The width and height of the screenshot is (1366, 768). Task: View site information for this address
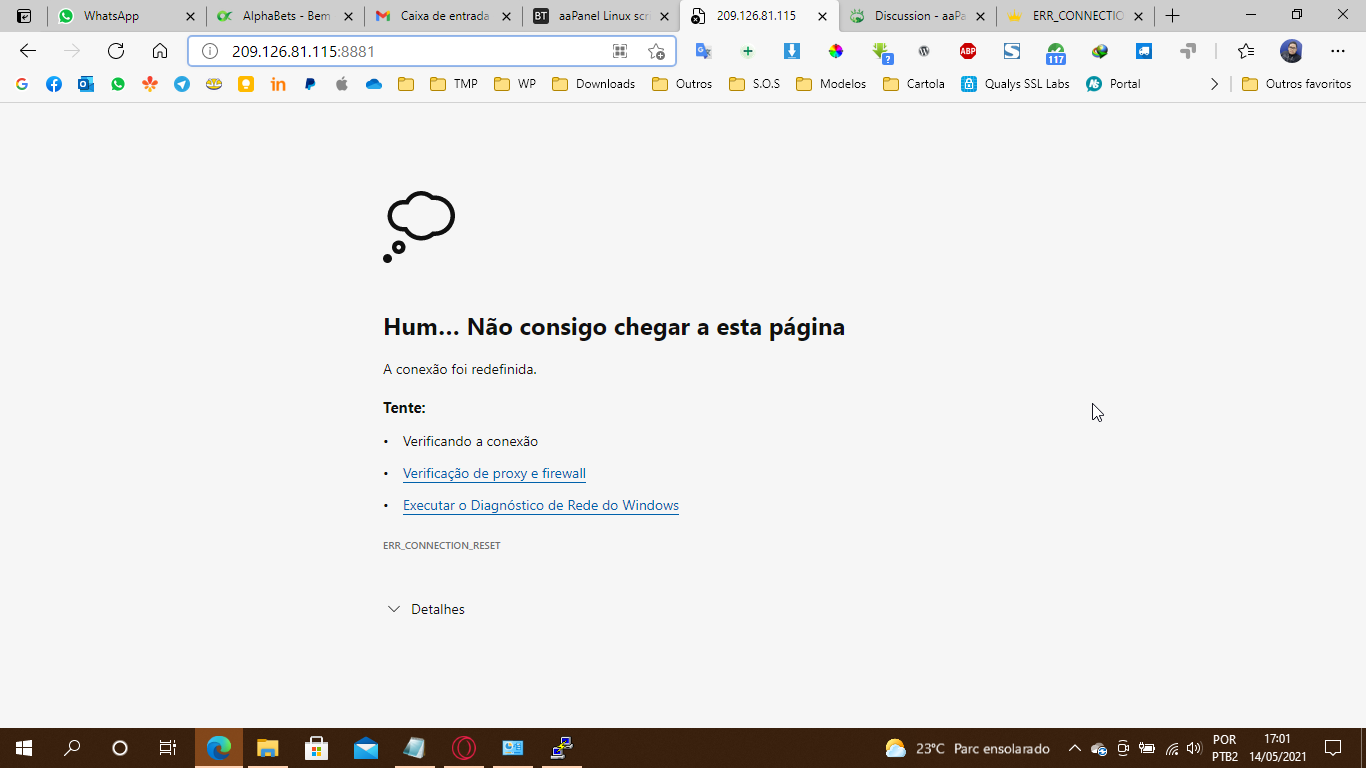click(210, 51)
